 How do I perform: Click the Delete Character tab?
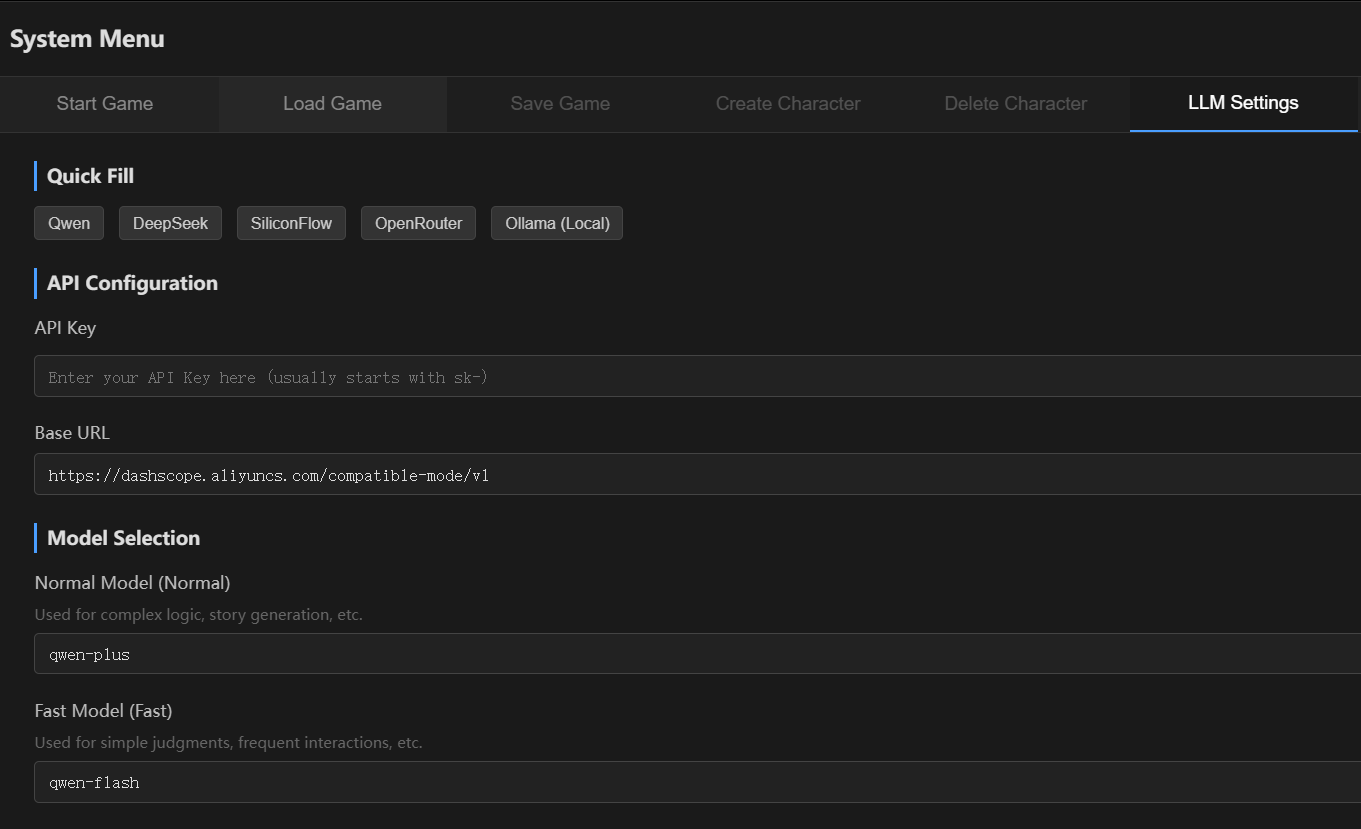pyautogui.click(x=1015, y=103)
